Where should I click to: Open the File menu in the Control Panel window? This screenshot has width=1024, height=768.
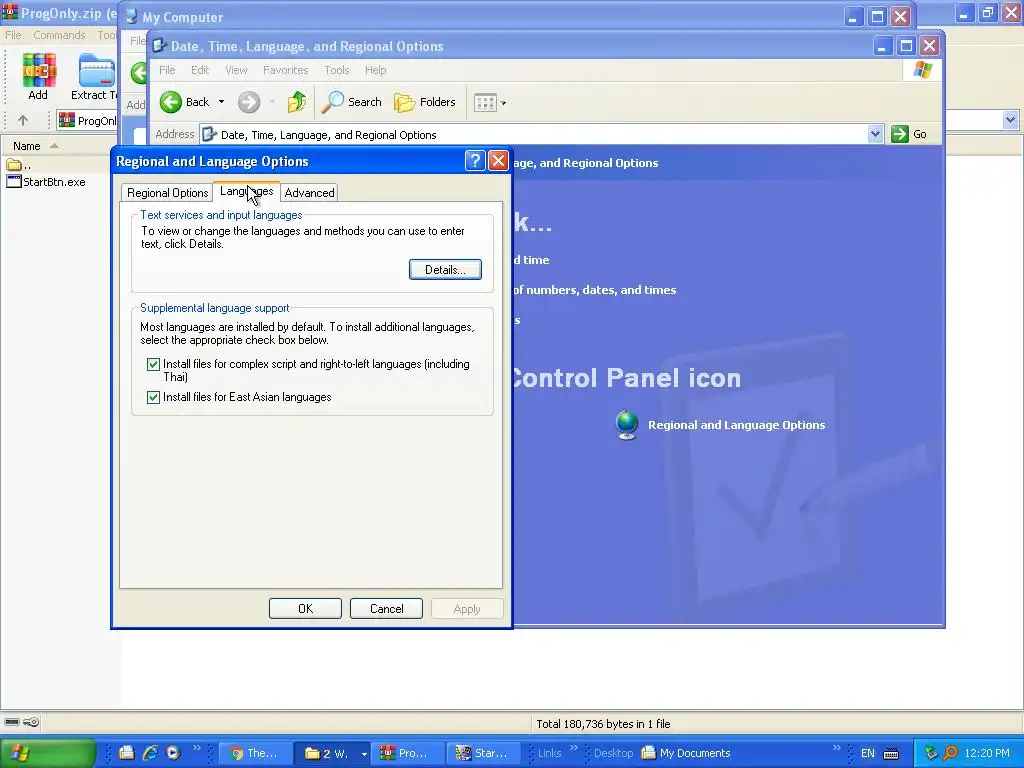[167, 70]
